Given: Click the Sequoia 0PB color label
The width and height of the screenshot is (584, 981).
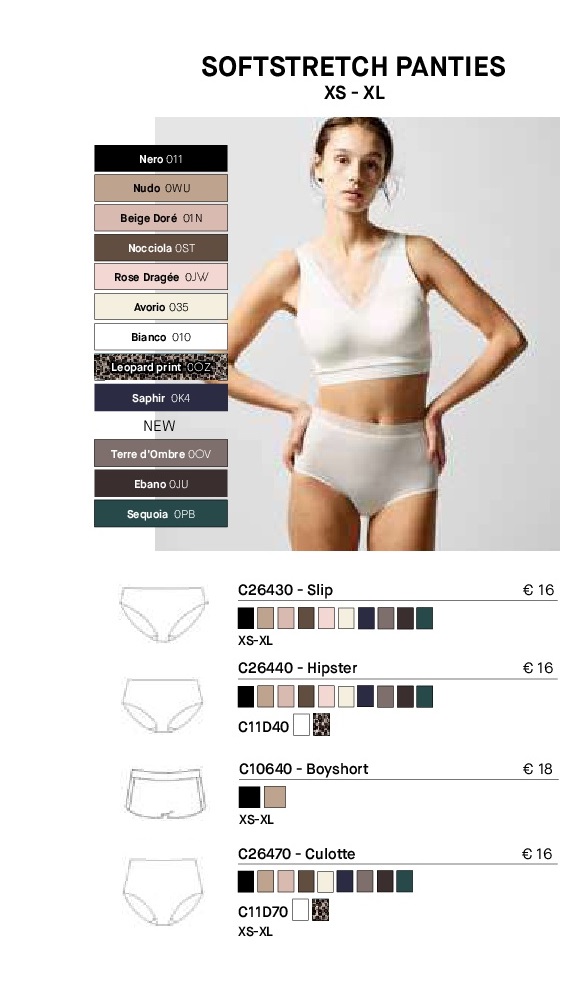Looking at the screenshot, I should click(x=161, y=514).
